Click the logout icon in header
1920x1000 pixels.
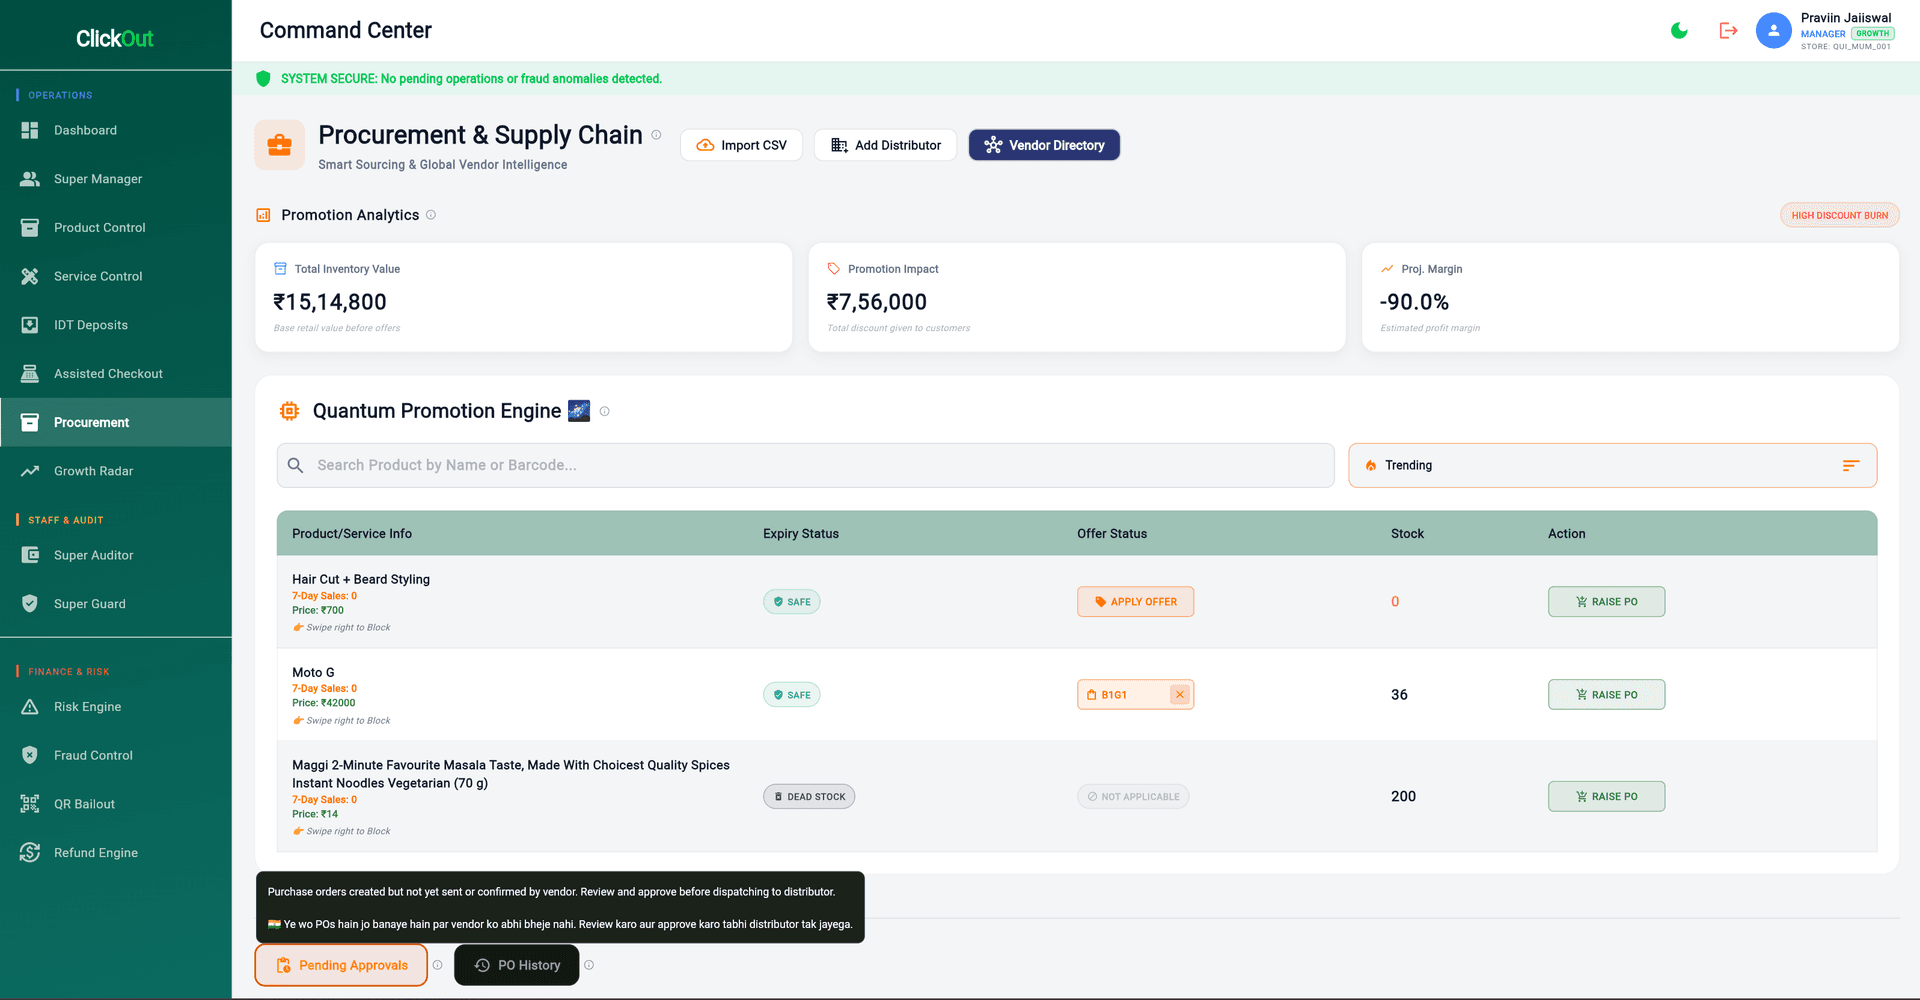pyautogui.click(x=1728, y=31)
